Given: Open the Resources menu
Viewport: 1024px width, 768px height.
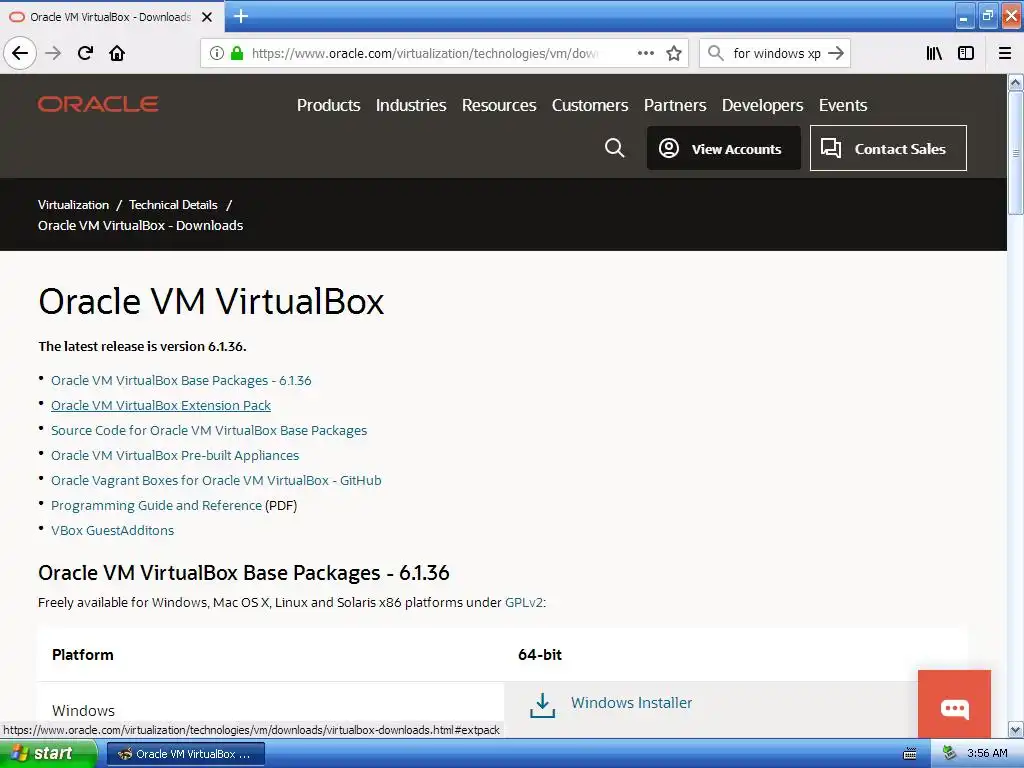Looking at the screenshot, I should click(499, 105).
